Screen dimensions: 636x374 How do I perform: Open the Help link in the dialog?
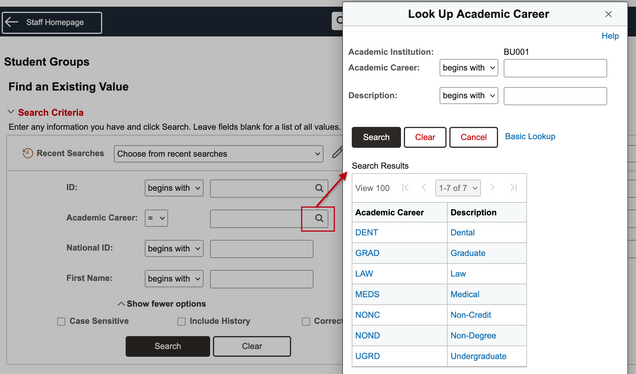(610, 36)
